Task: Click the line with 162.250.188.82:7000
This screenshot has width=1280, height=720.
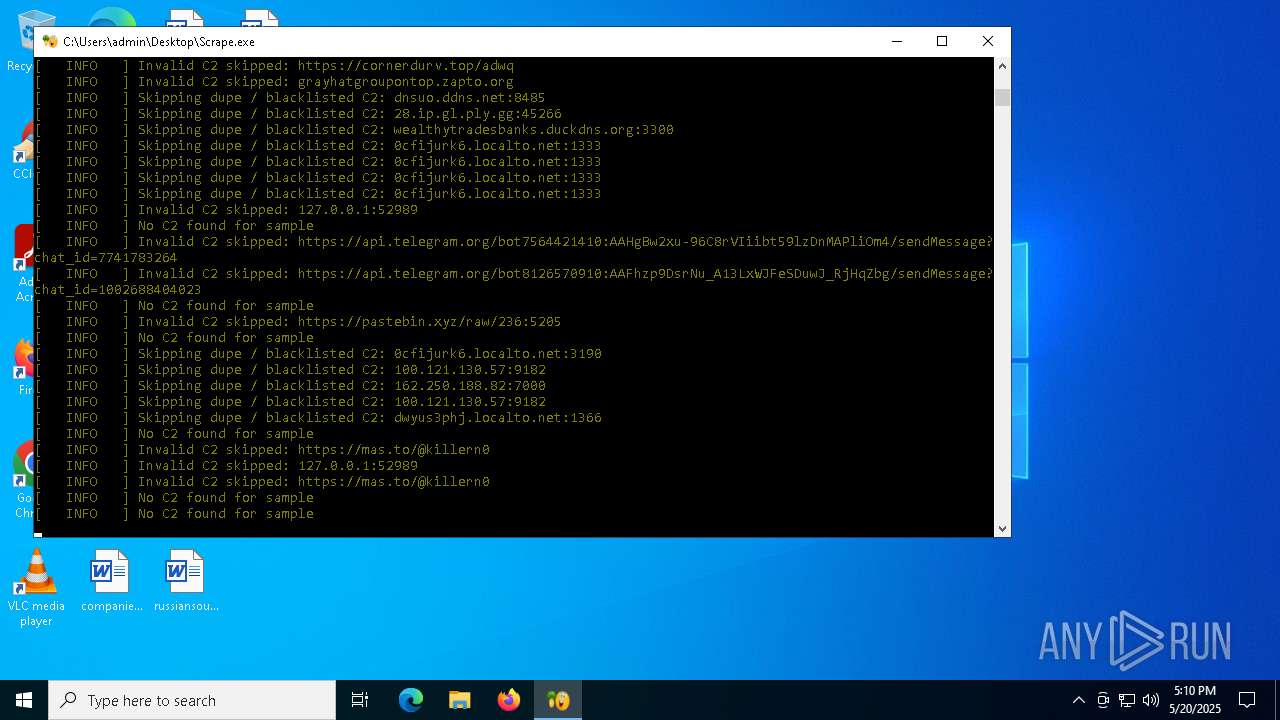Action: (x=290, y=386)
